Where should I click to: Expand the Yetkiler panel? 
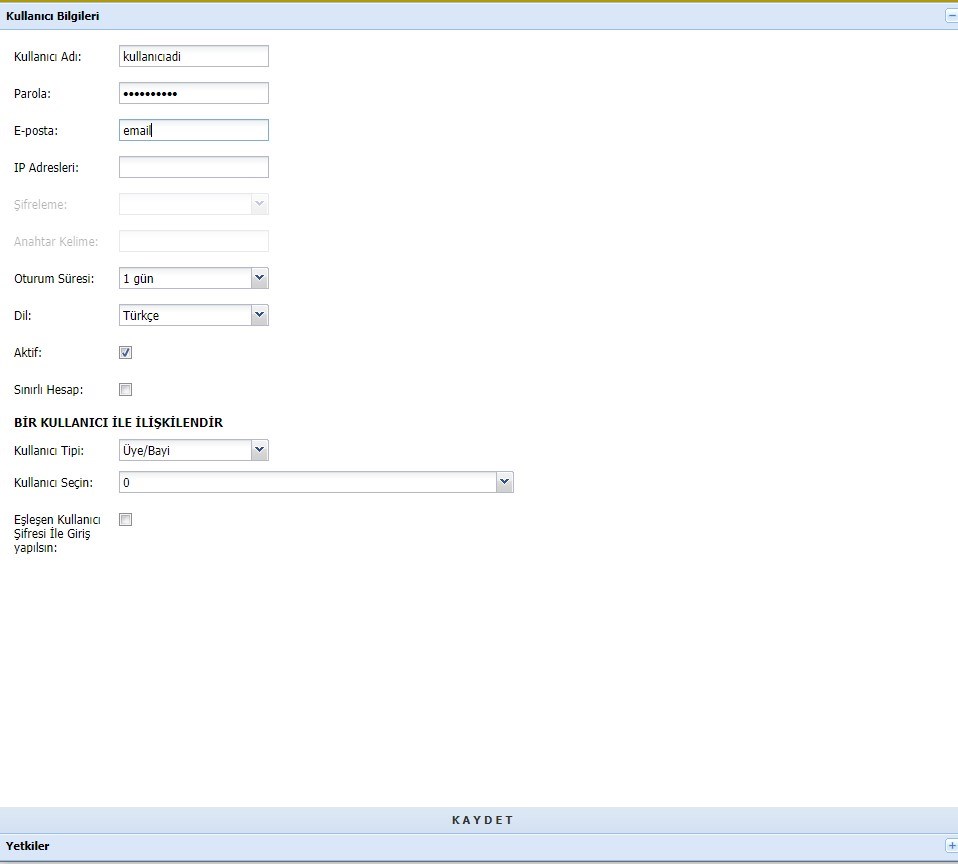click(x=951, y=846)
